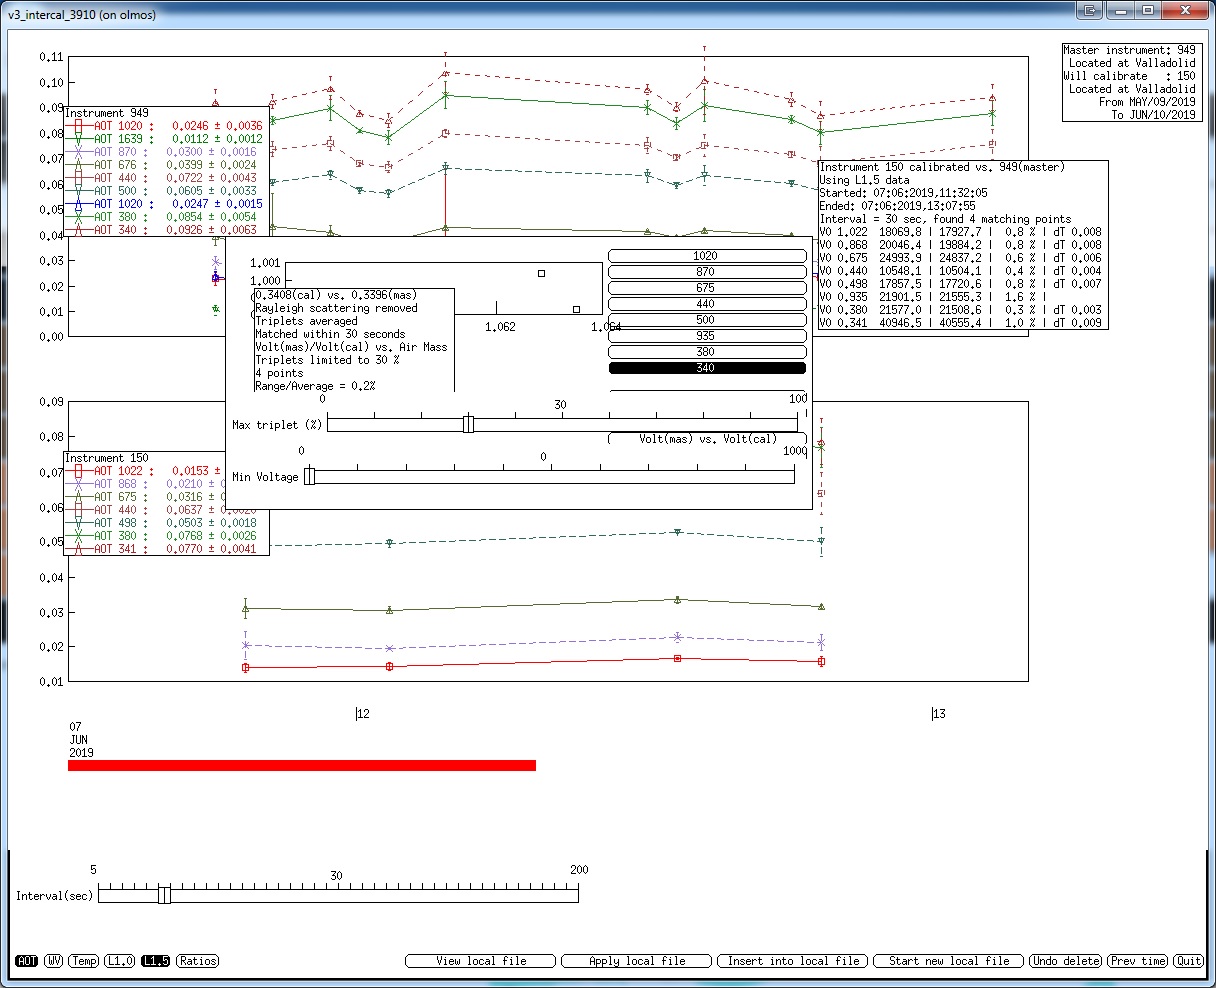
Task: Click 'Triplets limited to 30 %' text
Action: pos(327,360)
